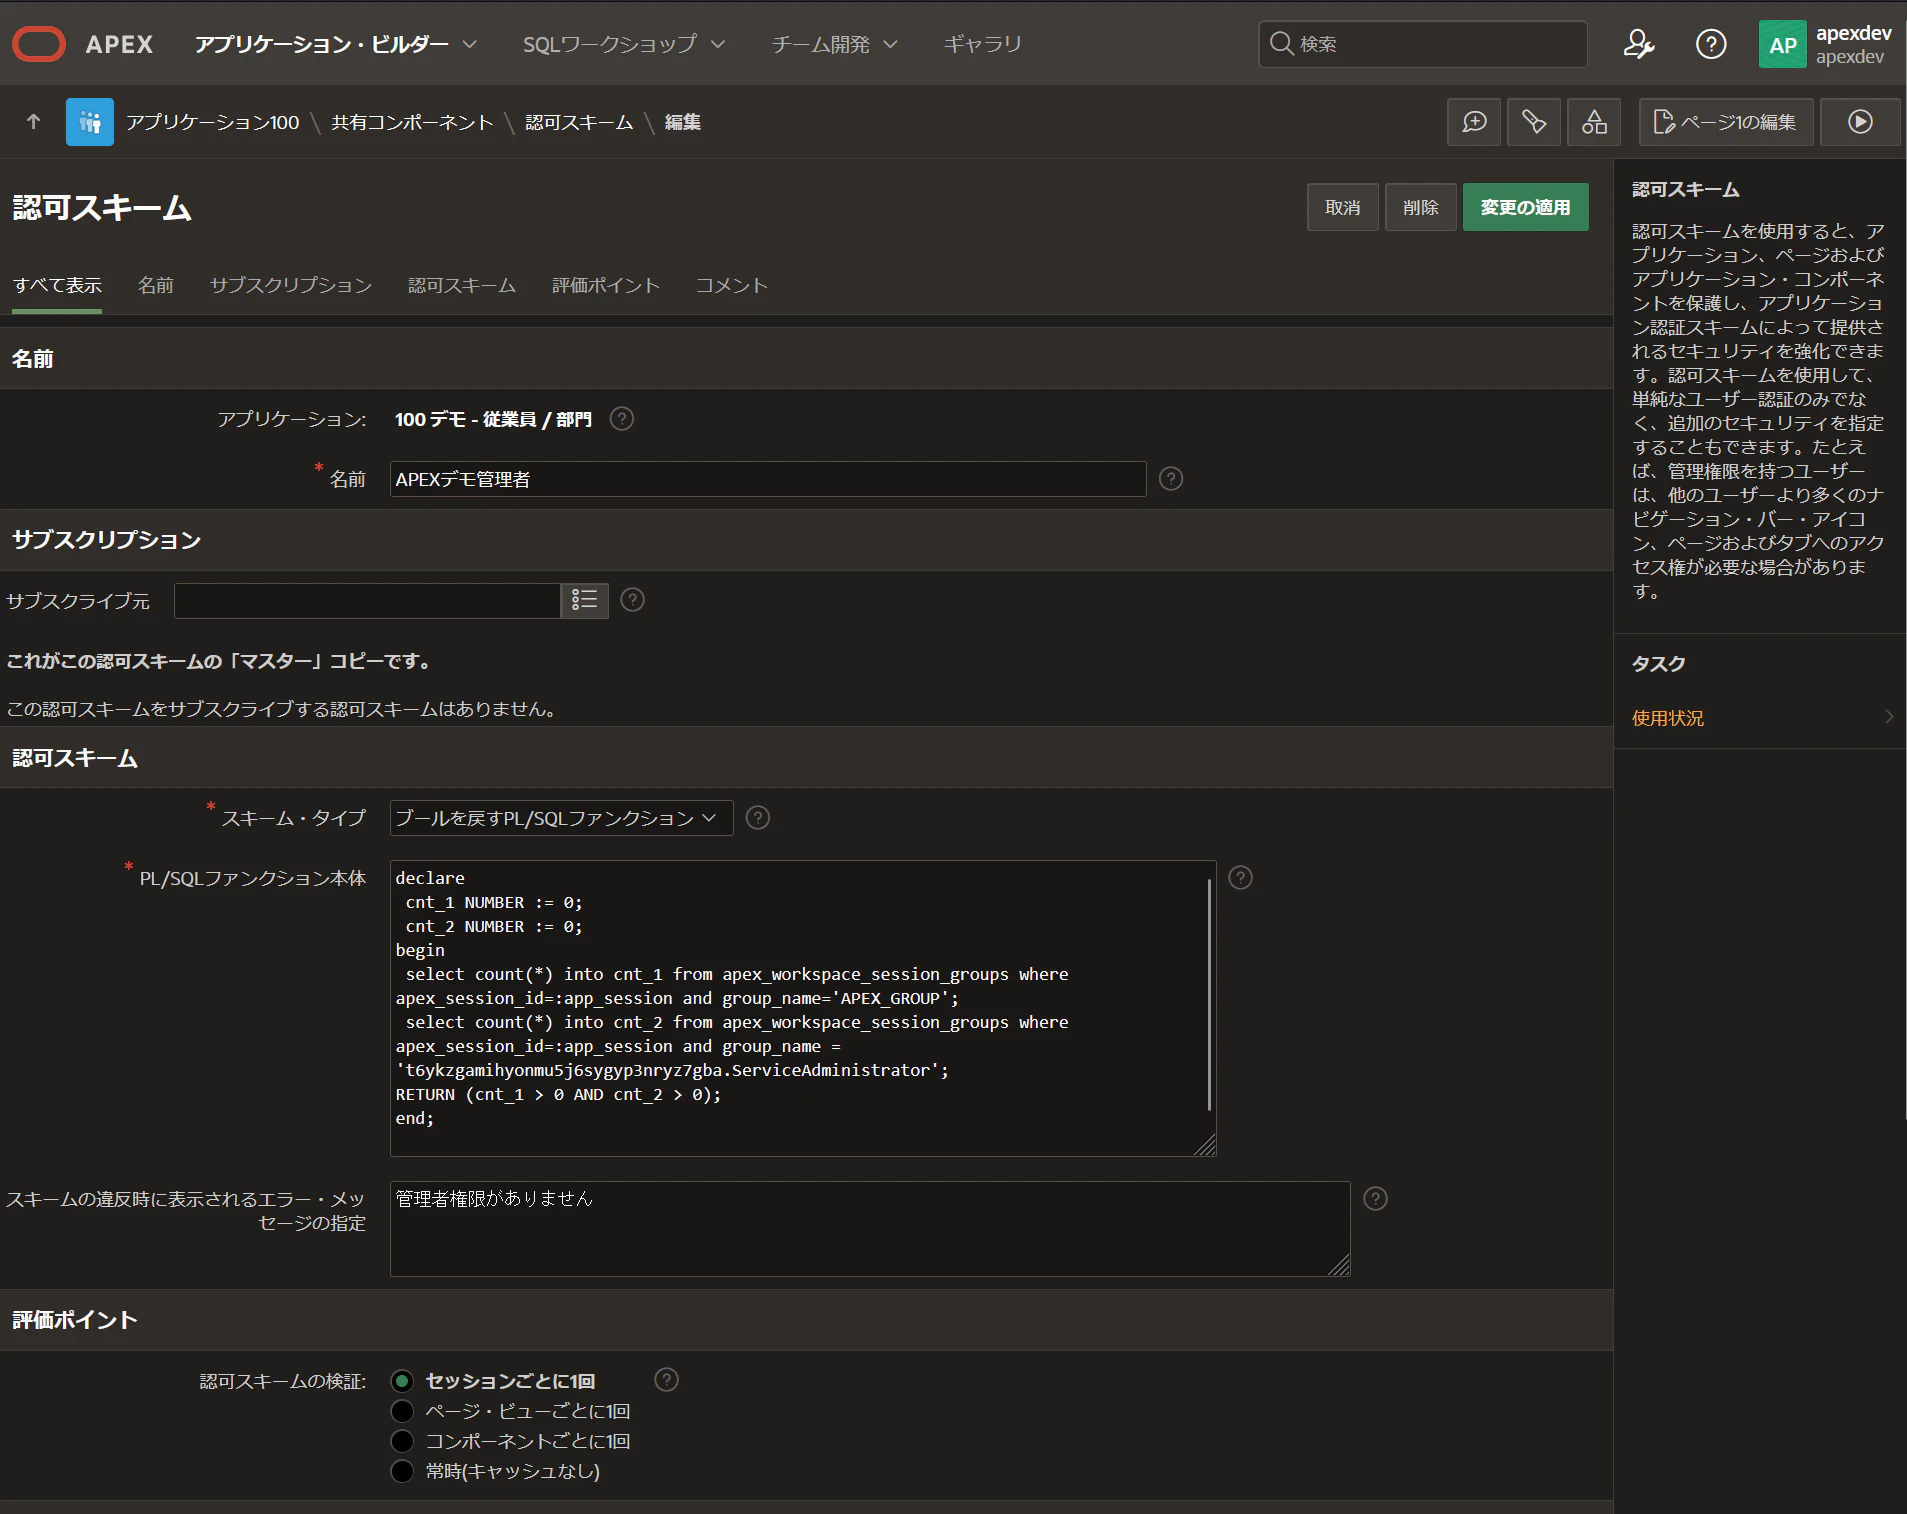Click the blue application 100 icon
Image resolution: width=1907 pixels, height=1514 pixels.
pyautogui.click(x=90, y=122)
